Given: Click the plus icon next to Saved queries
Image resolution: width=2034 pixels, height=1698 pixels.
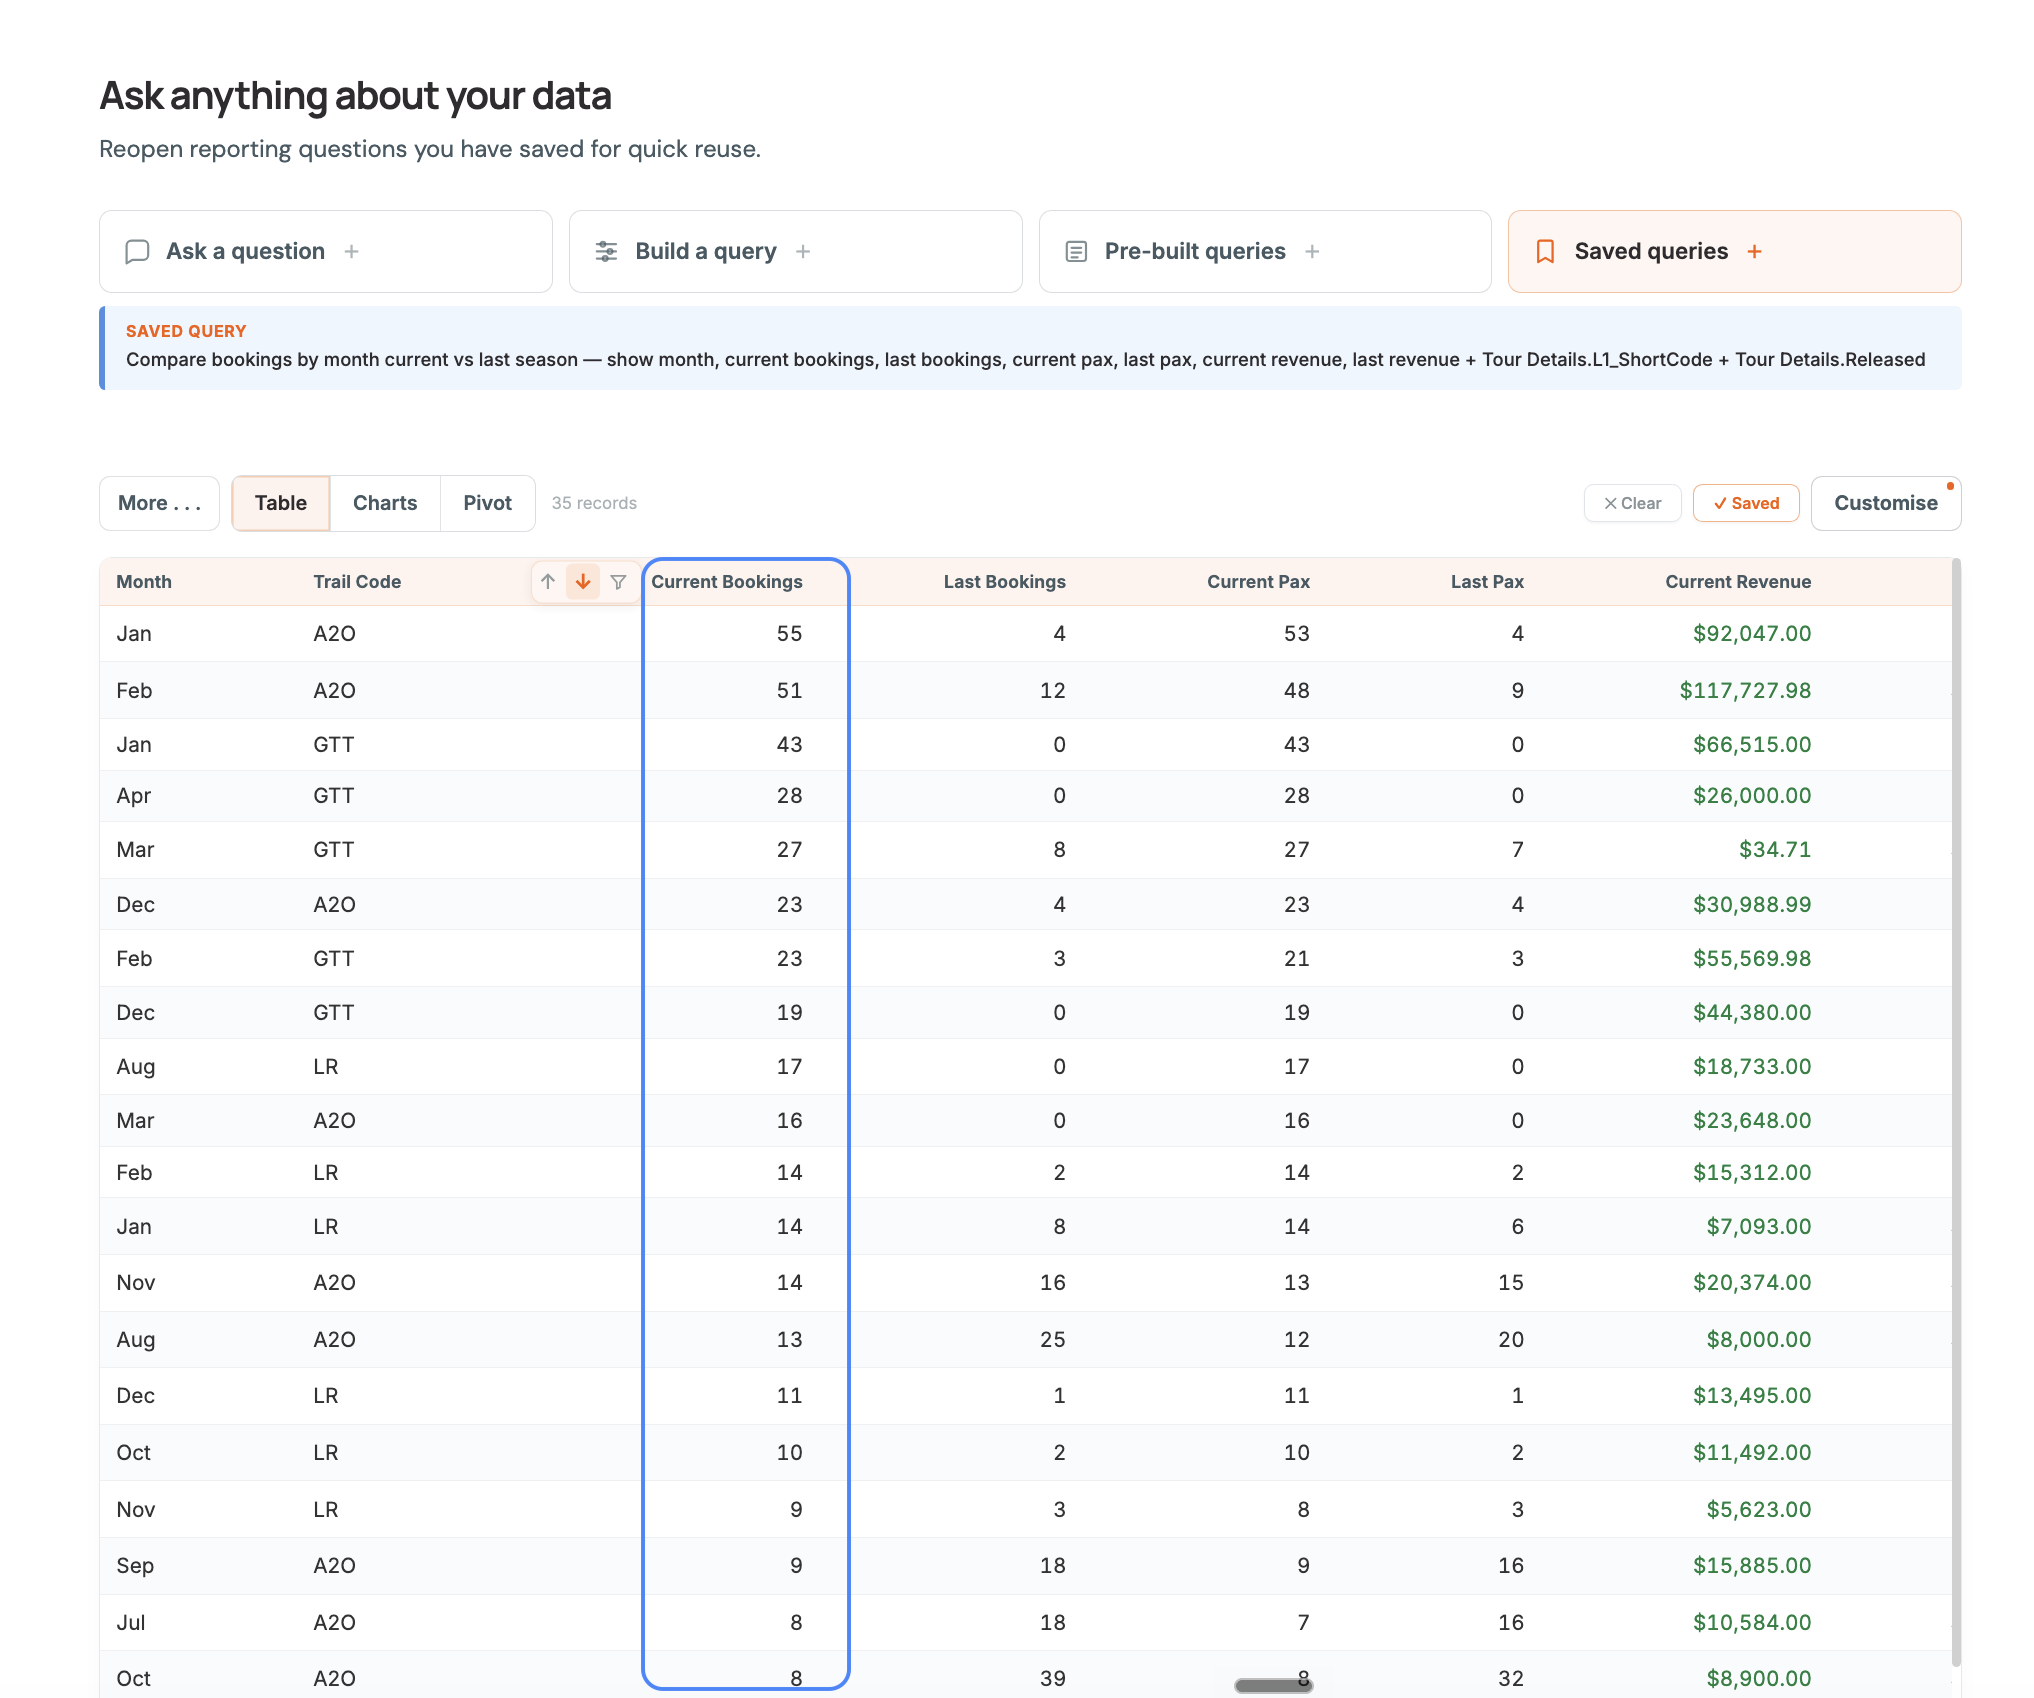Looking at the screenshot, I should pos(1754,251).
